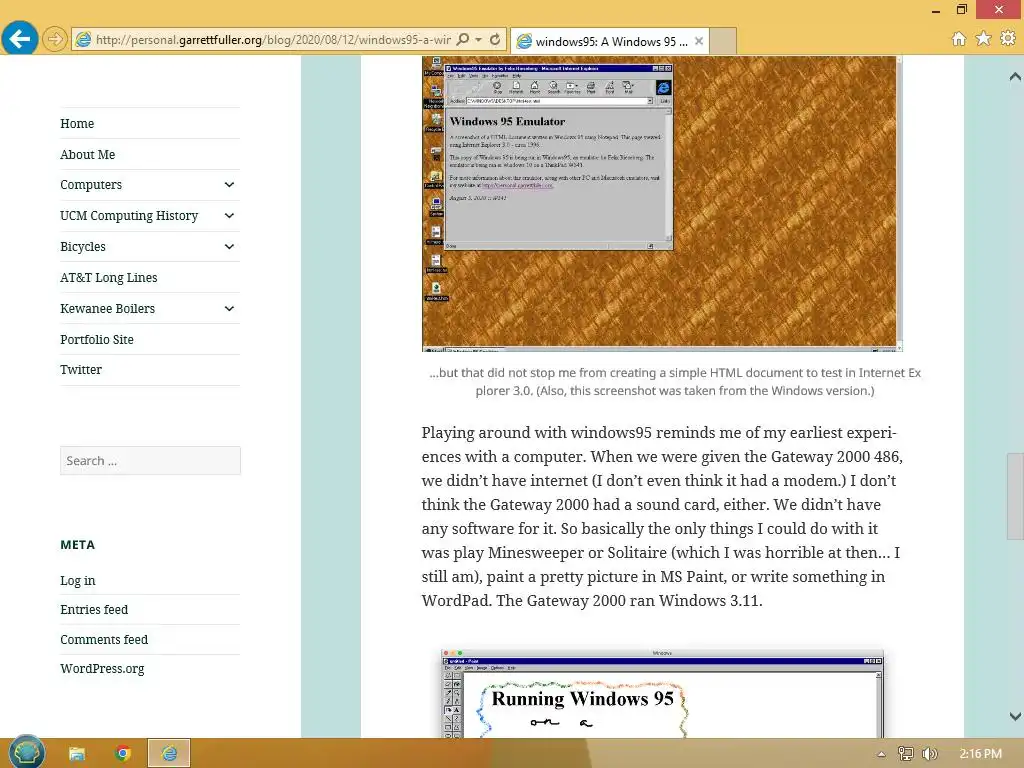Go back with the browser Back arrow
Viewport: 1024px width, 768px height.
coord(20,39)
